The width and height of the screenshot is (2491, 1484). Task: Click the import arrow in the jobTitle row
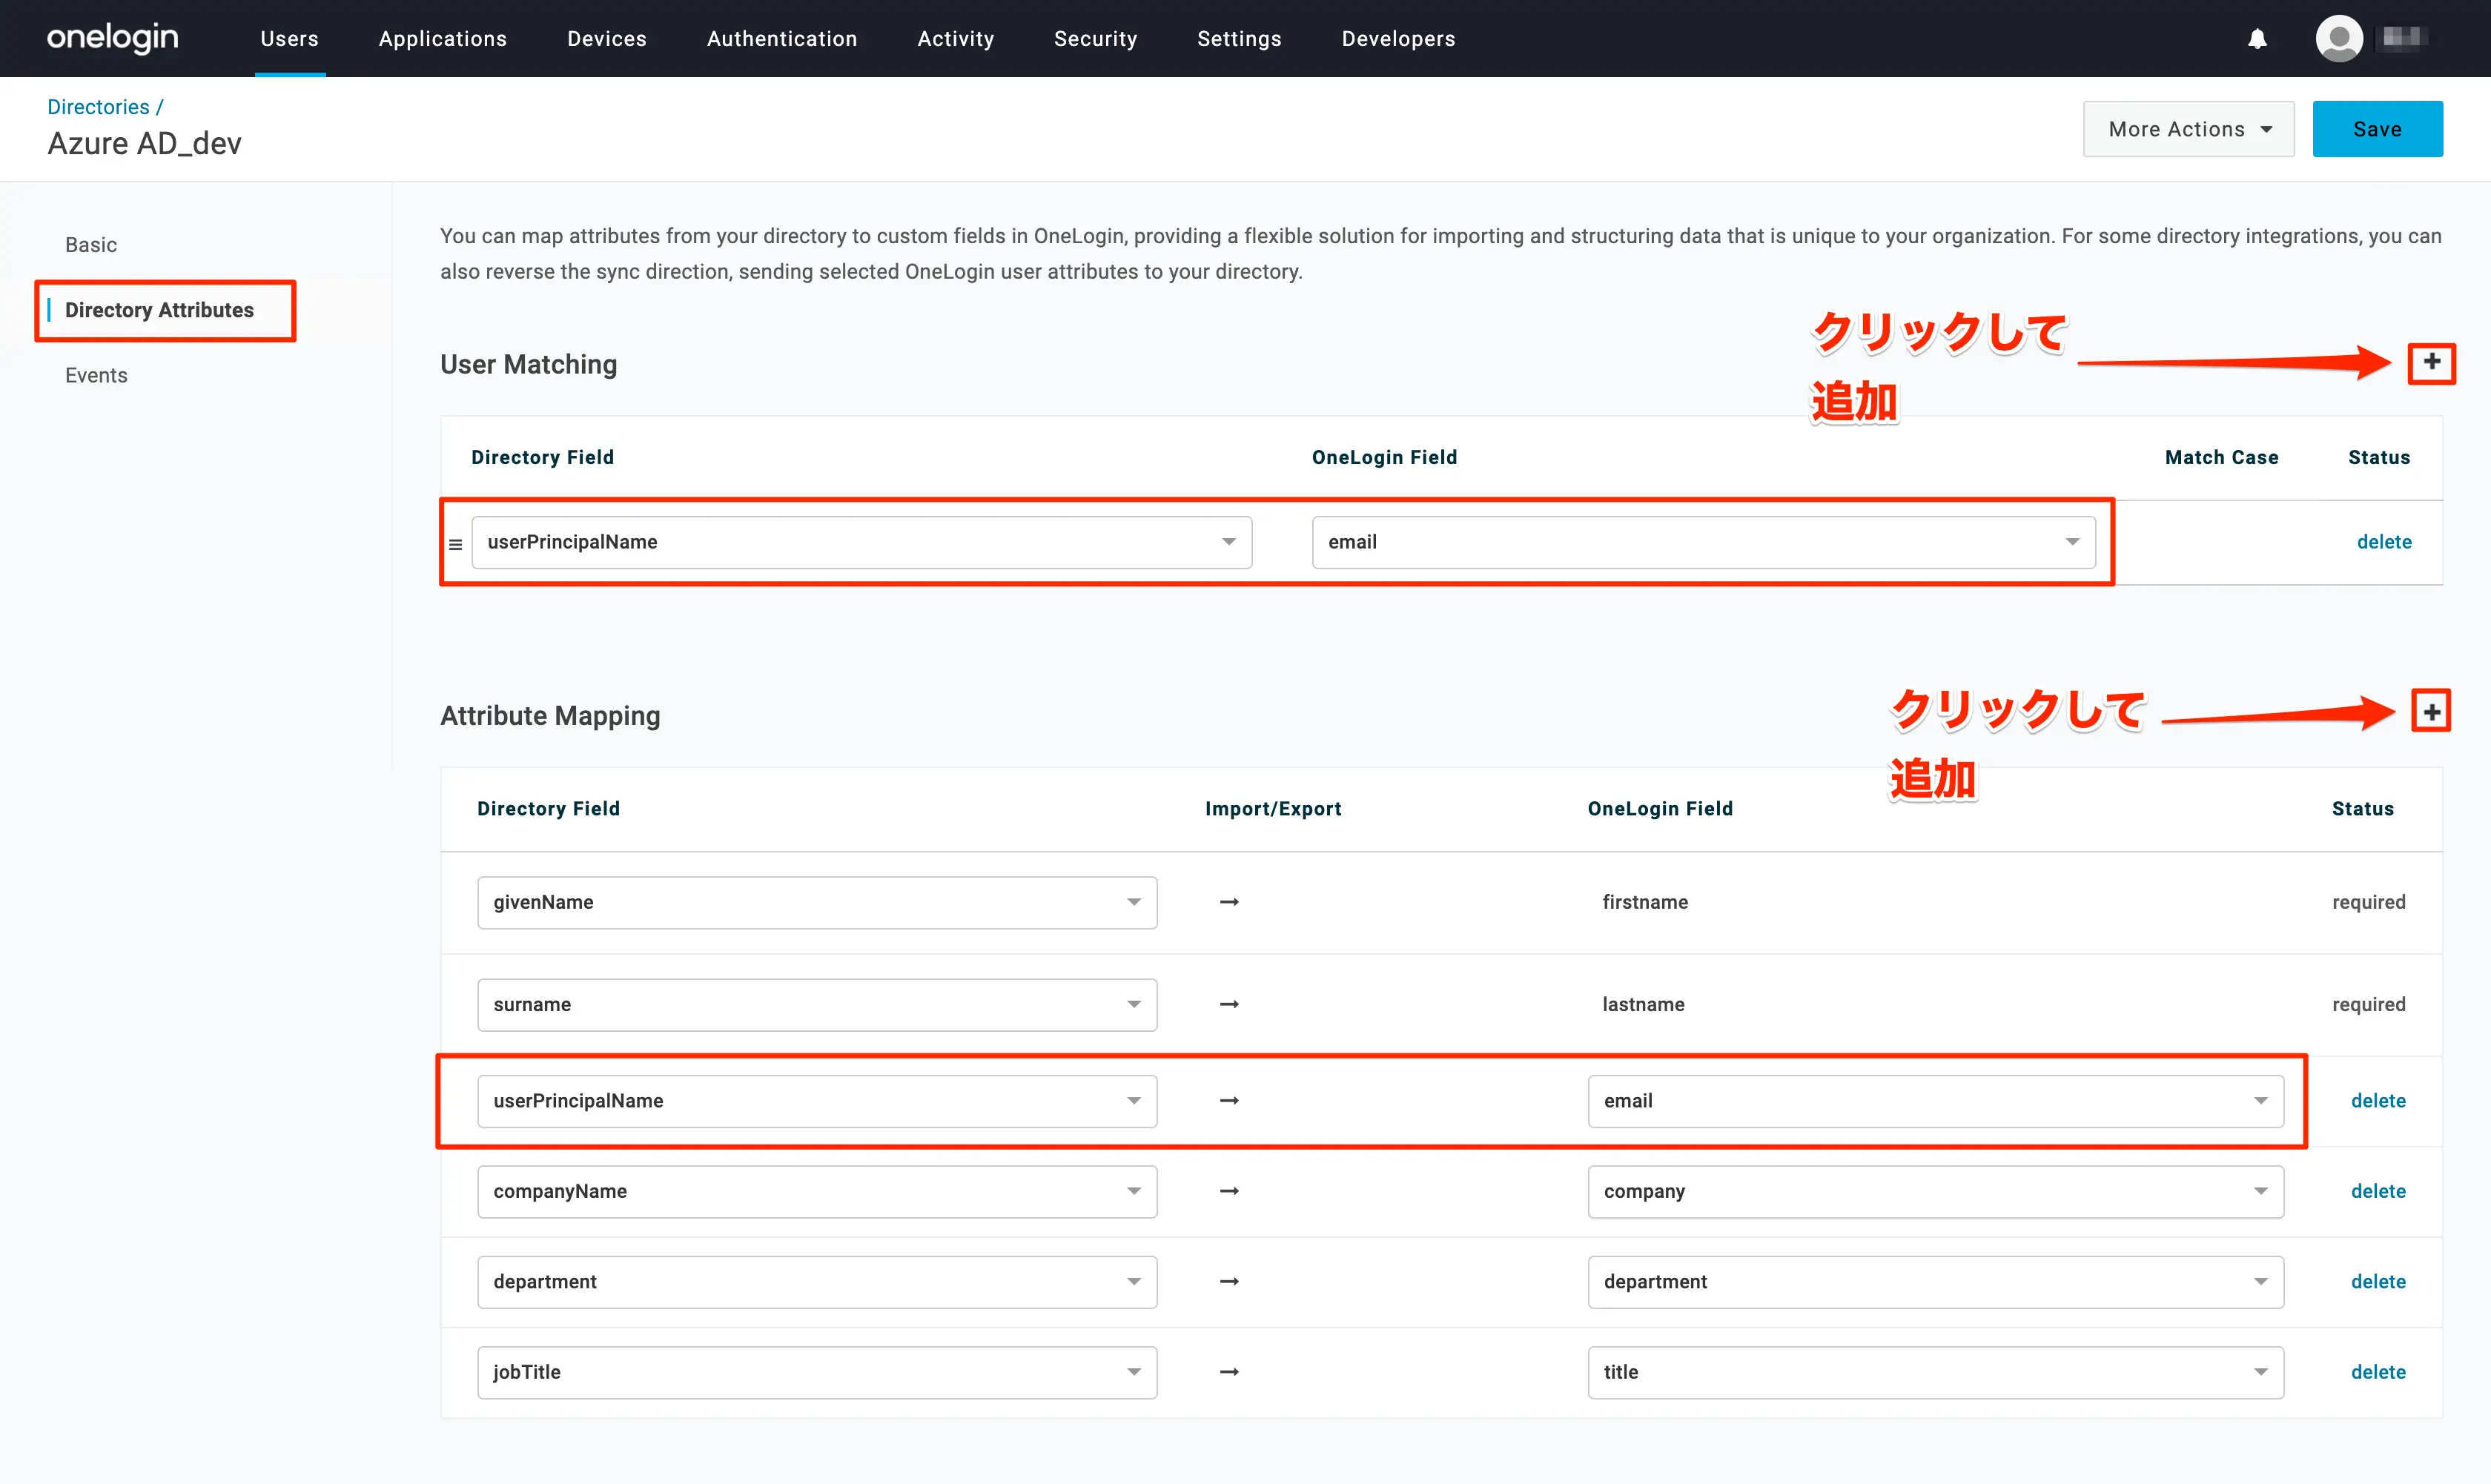point(1229,1372)
